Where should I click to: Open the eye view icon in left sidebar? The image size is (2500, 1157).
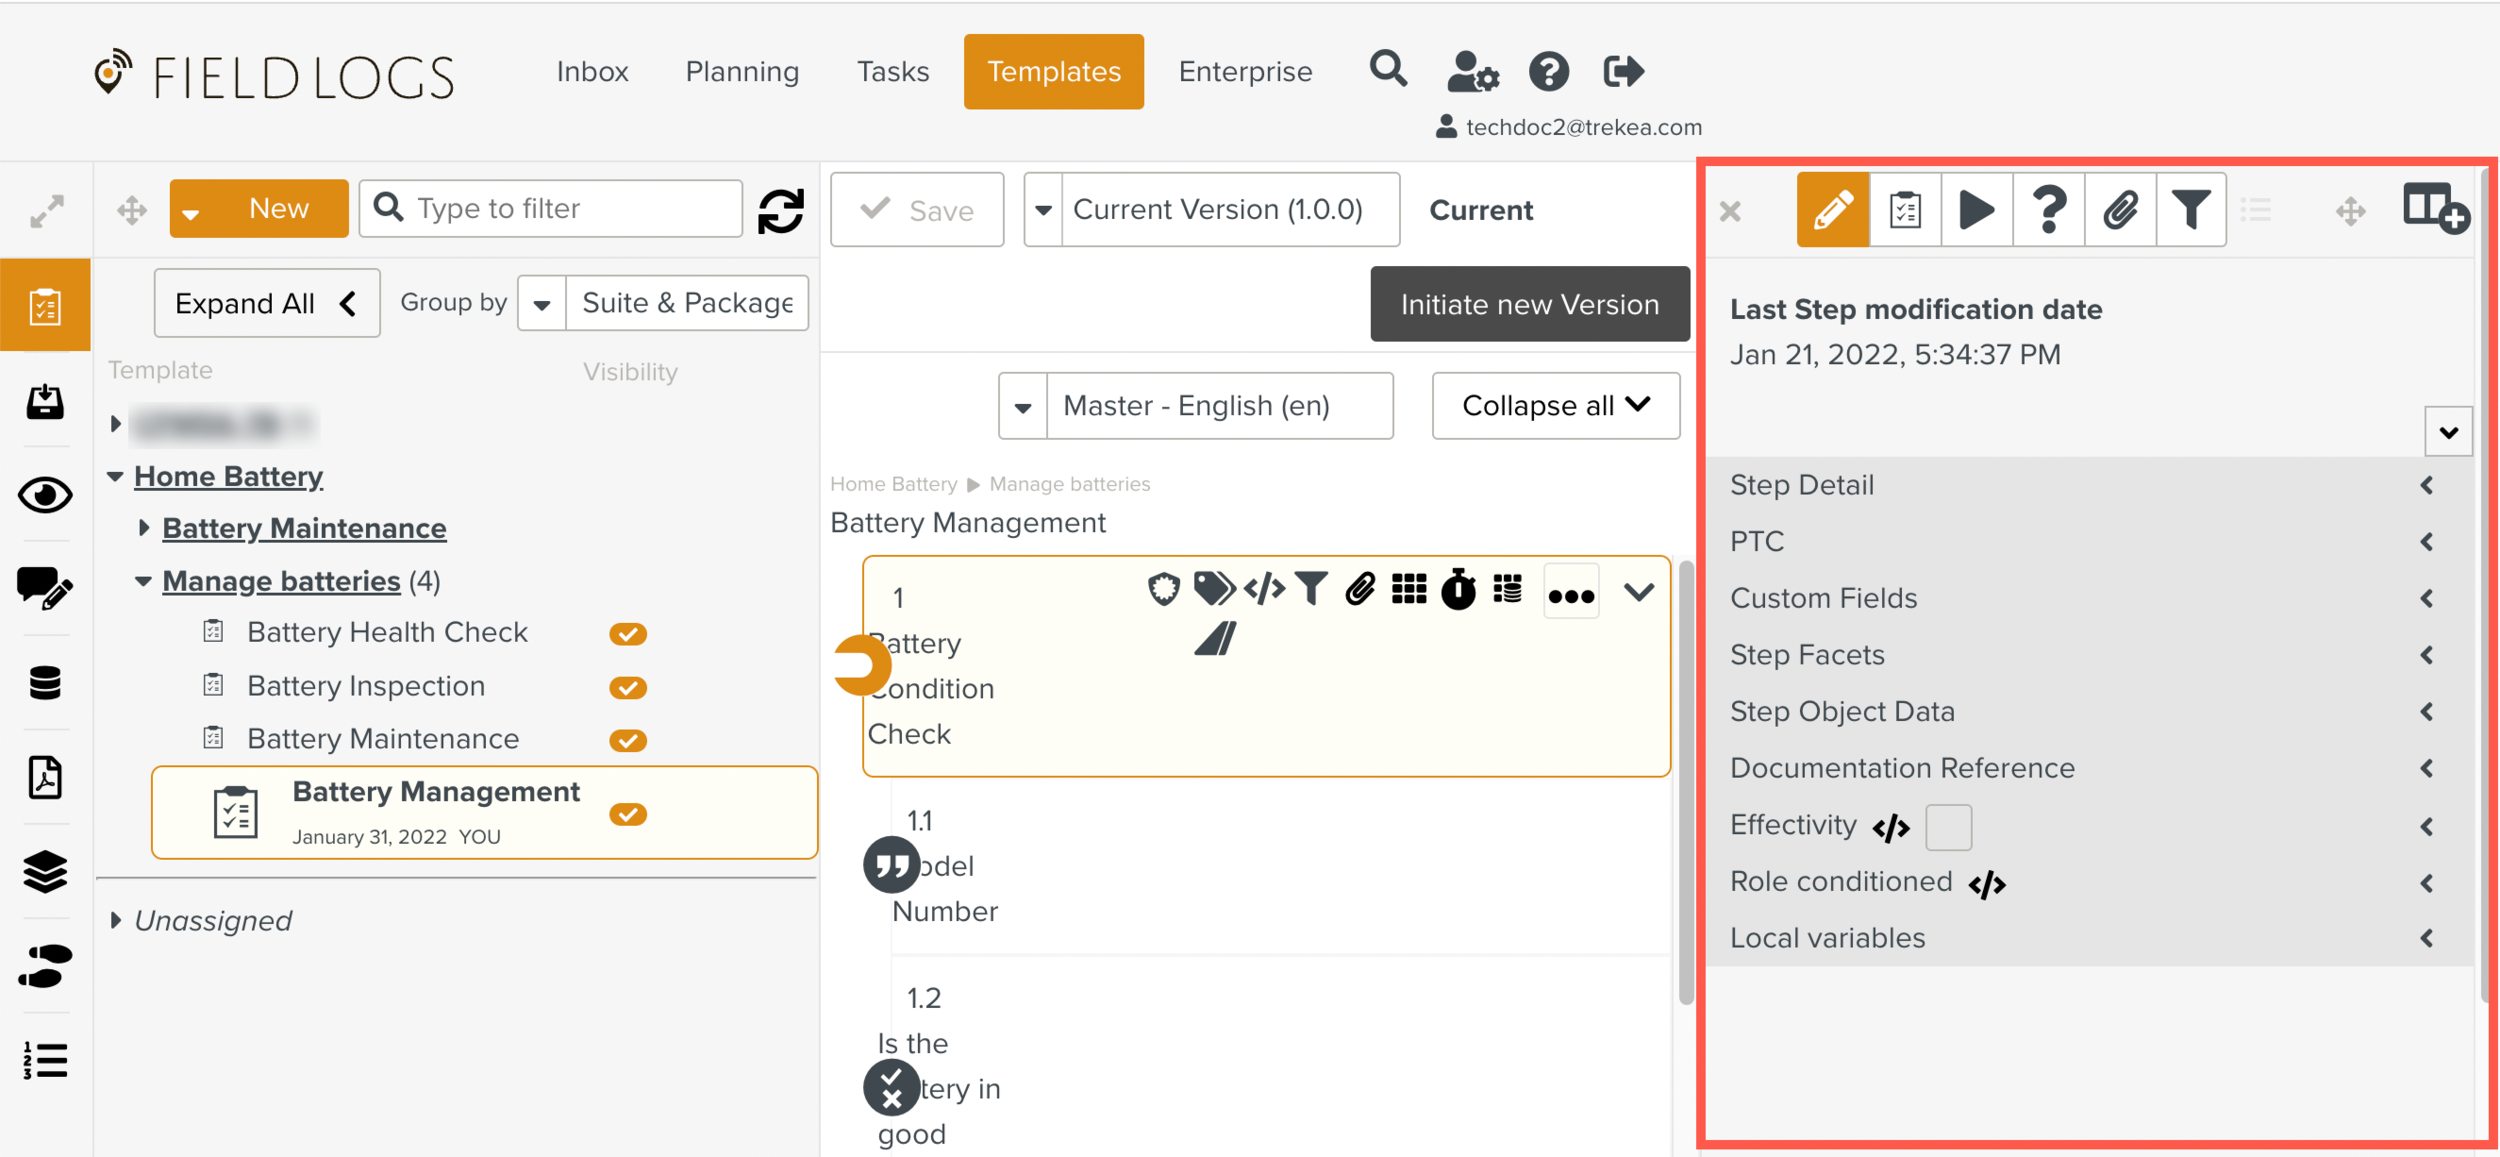pos(45,495)
